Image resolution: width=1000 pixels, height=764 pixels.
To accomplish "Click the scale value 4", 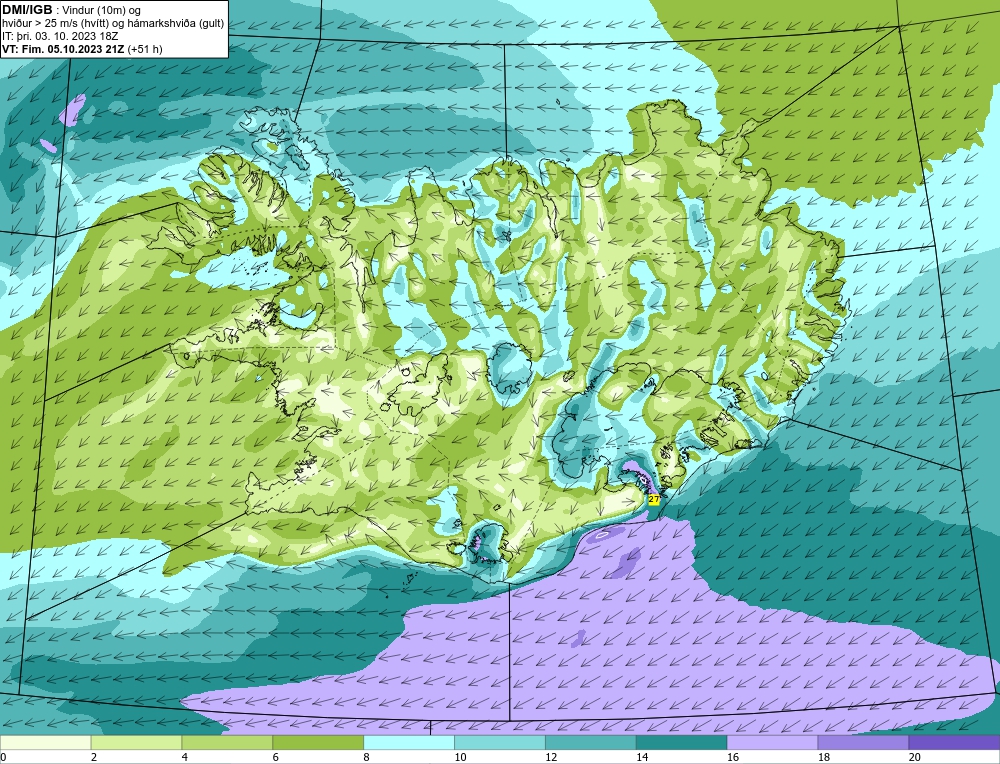I will tap(185, 757).
